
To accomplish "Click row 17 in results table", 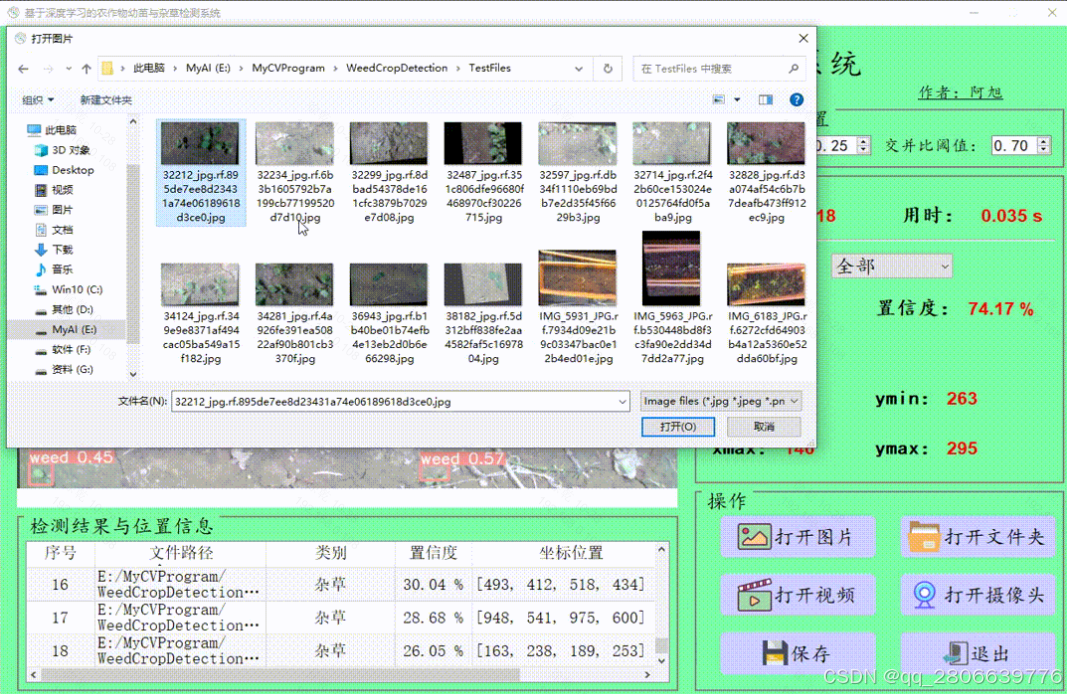I will (340, 618).
